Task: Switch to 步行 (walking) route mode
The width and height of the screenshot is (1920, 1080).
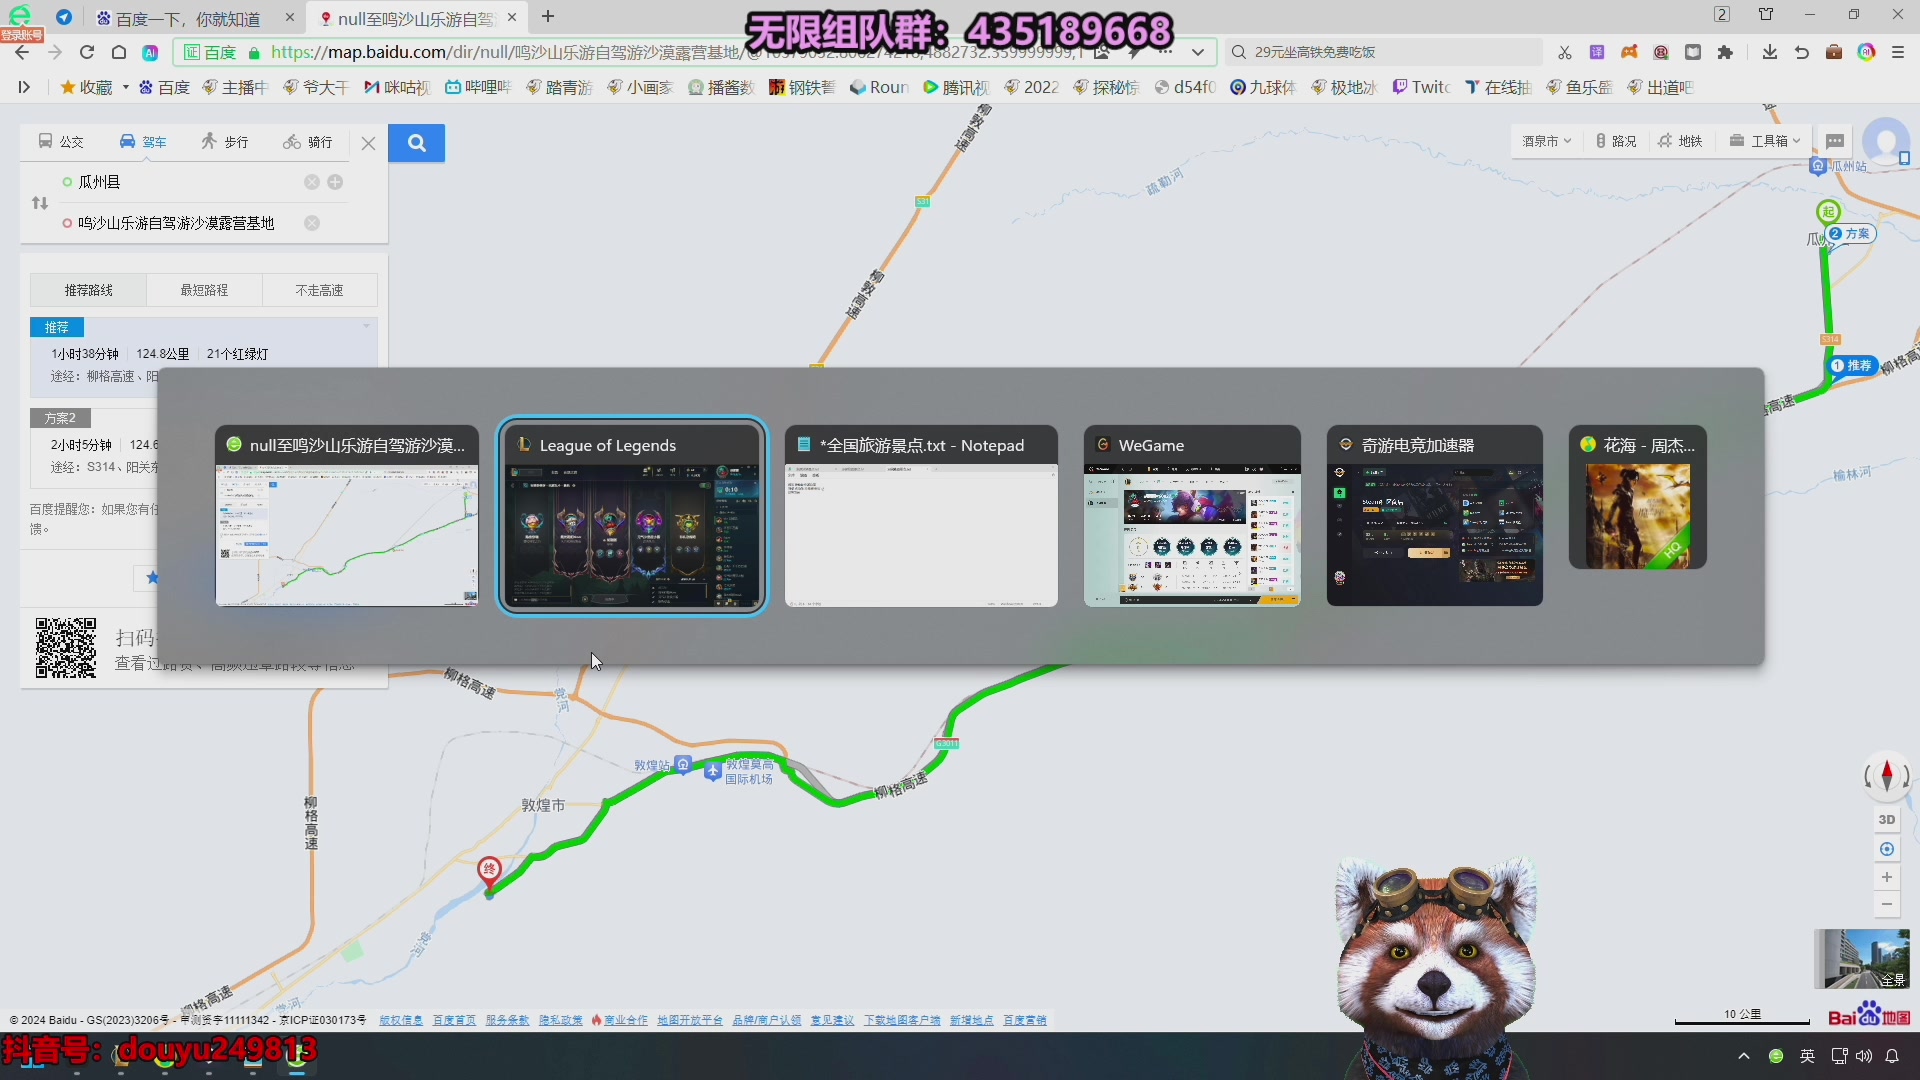Action: (225, 142)
